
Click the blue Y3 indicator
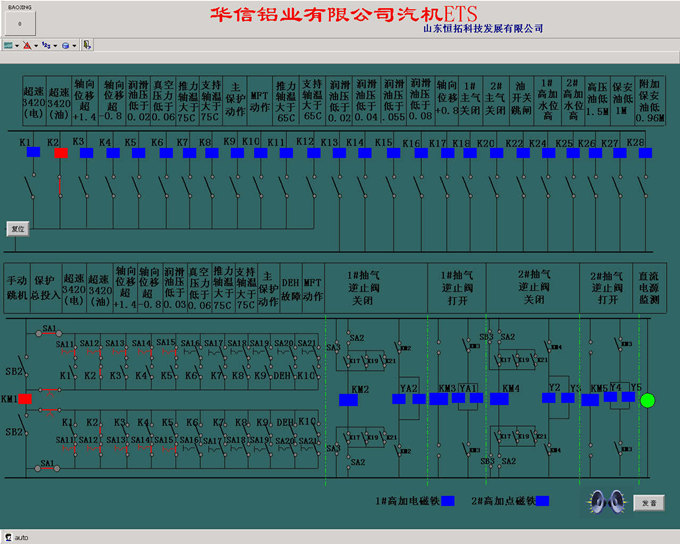[x=568, y=398]
